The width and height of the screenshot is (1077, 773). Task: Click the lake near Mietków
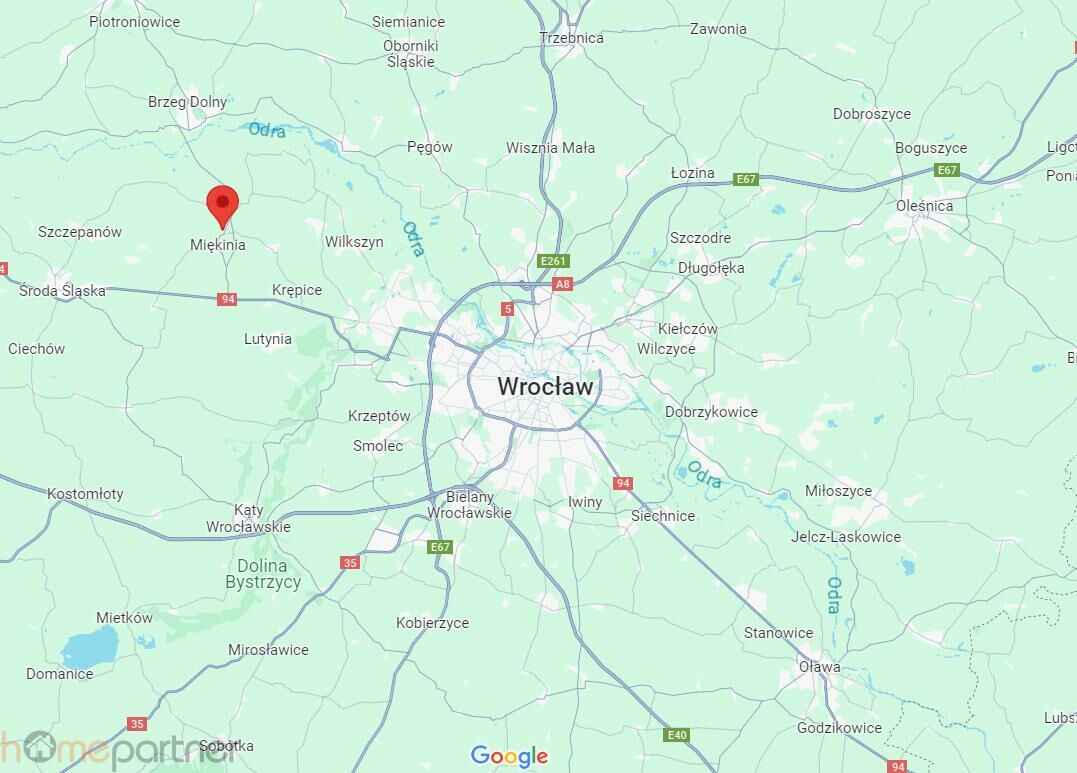[90, 647]
